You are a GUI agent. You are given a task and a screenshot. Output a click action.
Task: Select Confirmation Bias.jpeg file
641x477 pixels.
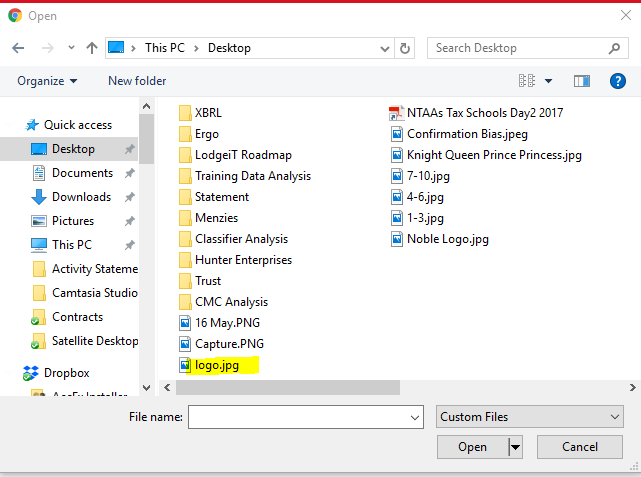coord(459,134)
